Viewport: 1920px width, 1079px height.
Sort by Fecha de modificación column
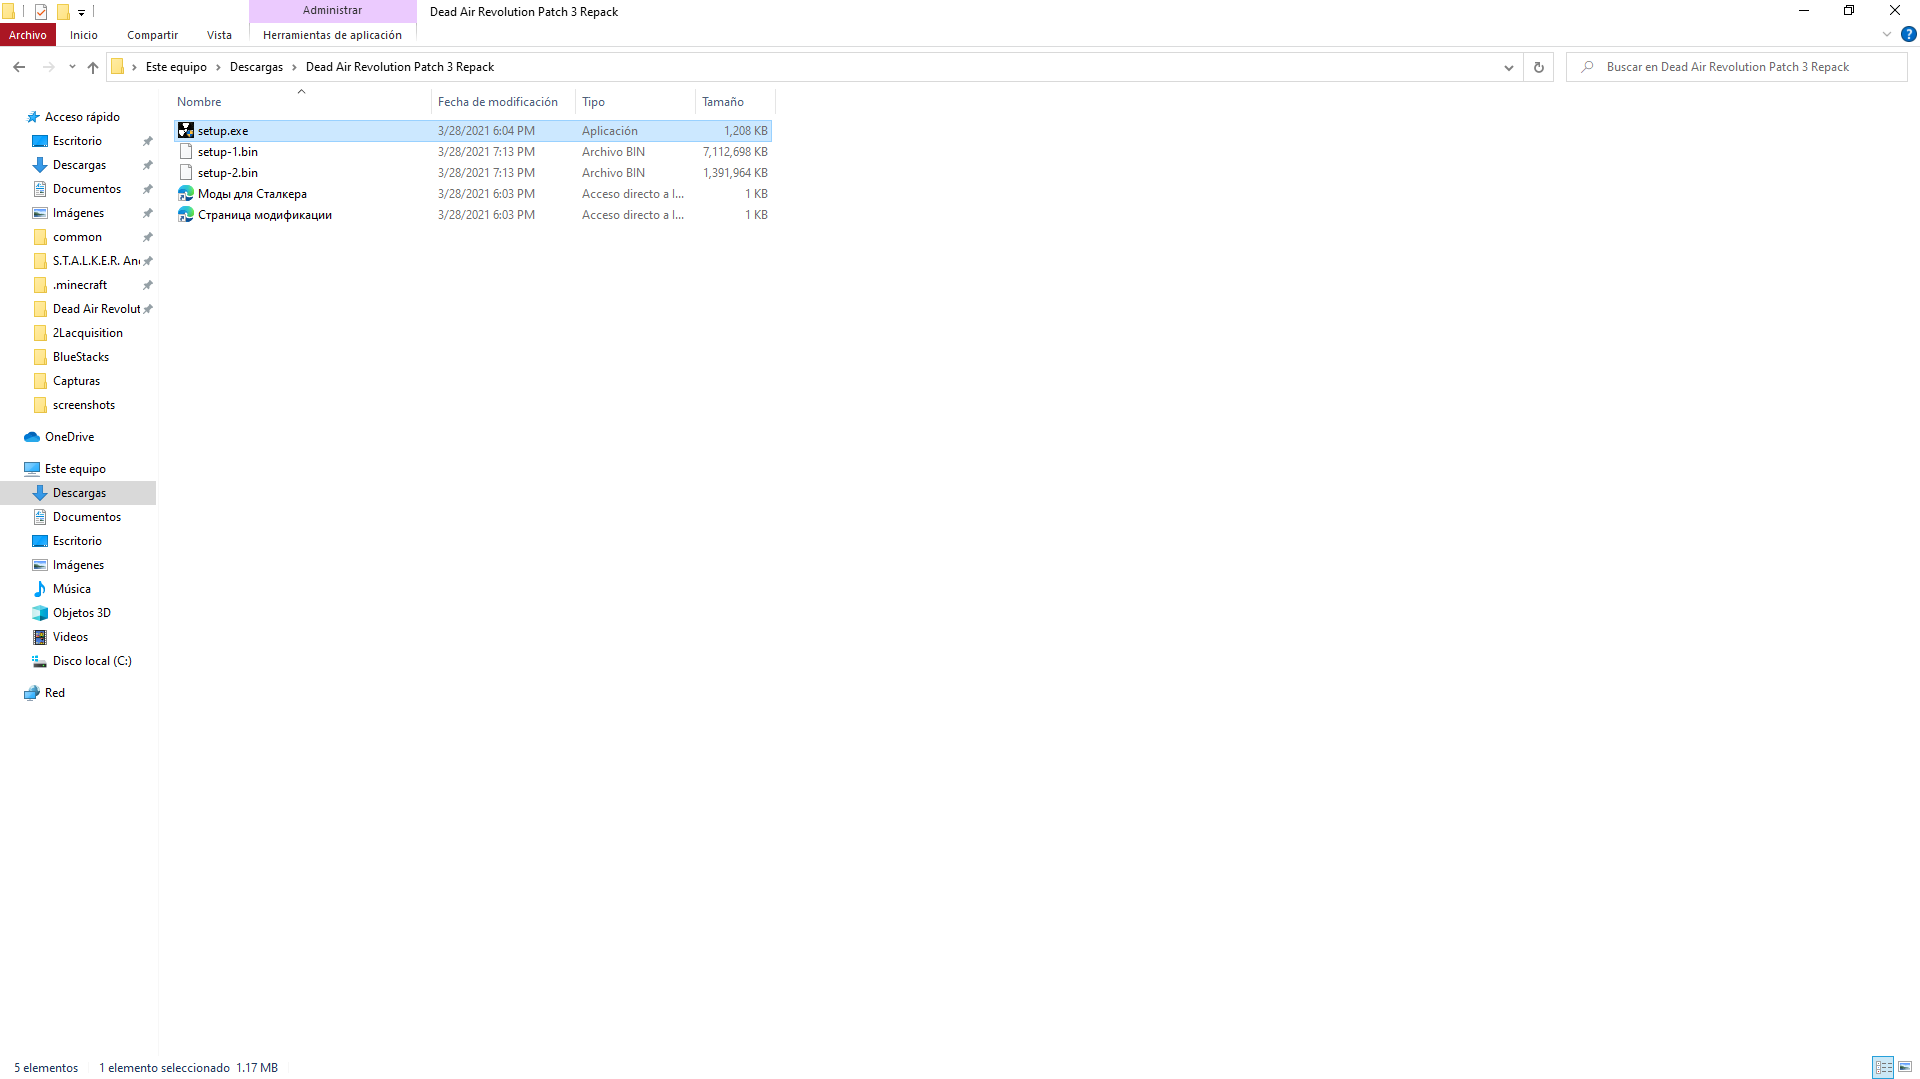503,102
